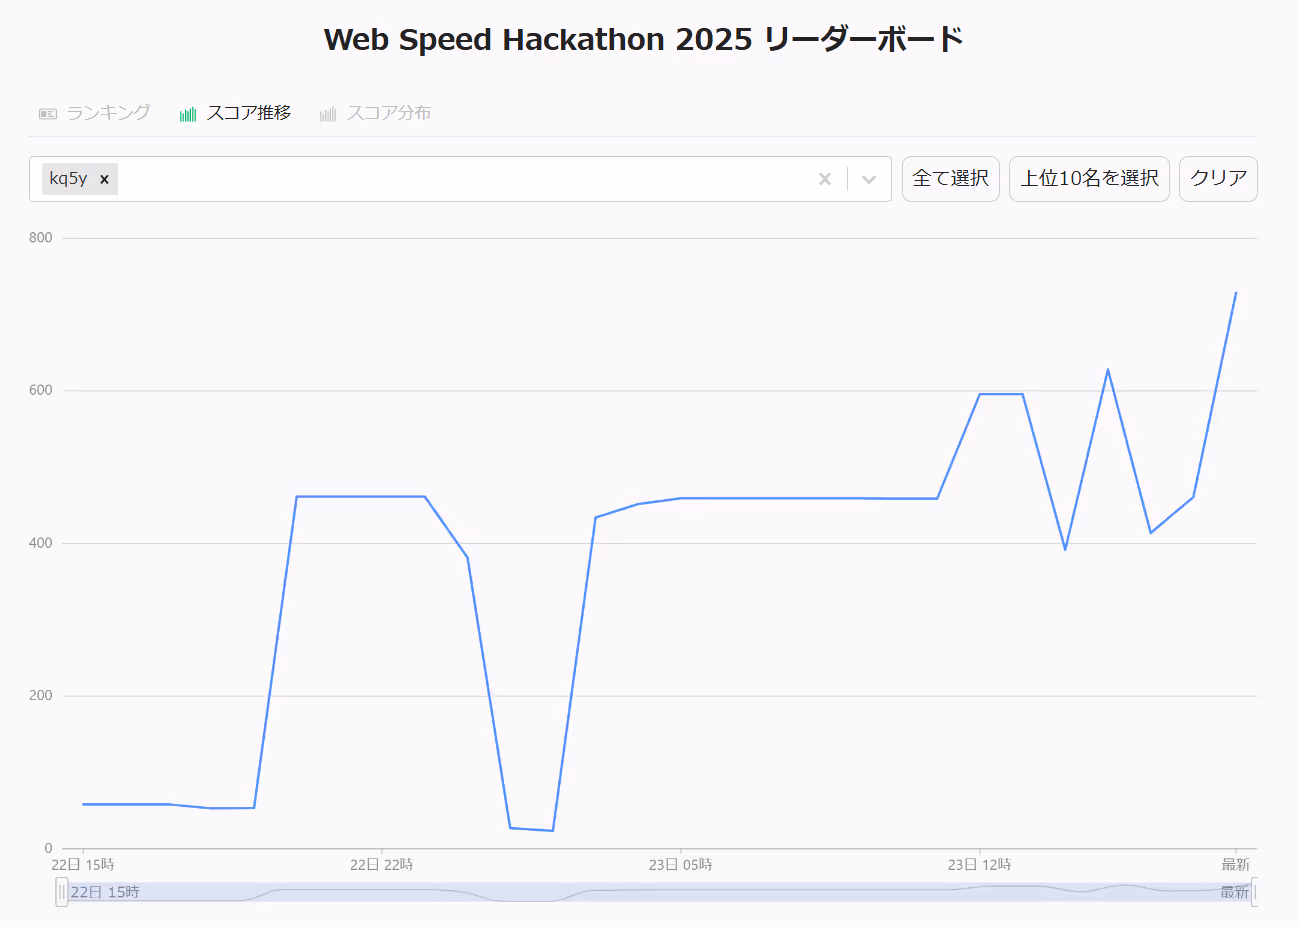Click the middle of the zoom range bar
The height and width of the screenshot is (927, 1299).
[x=659, y=892]
